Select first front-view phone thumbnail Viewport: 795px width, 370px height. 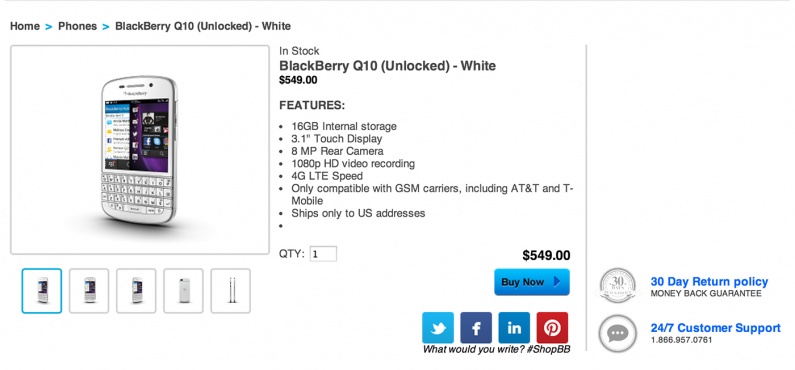click(x=42, y=291)
